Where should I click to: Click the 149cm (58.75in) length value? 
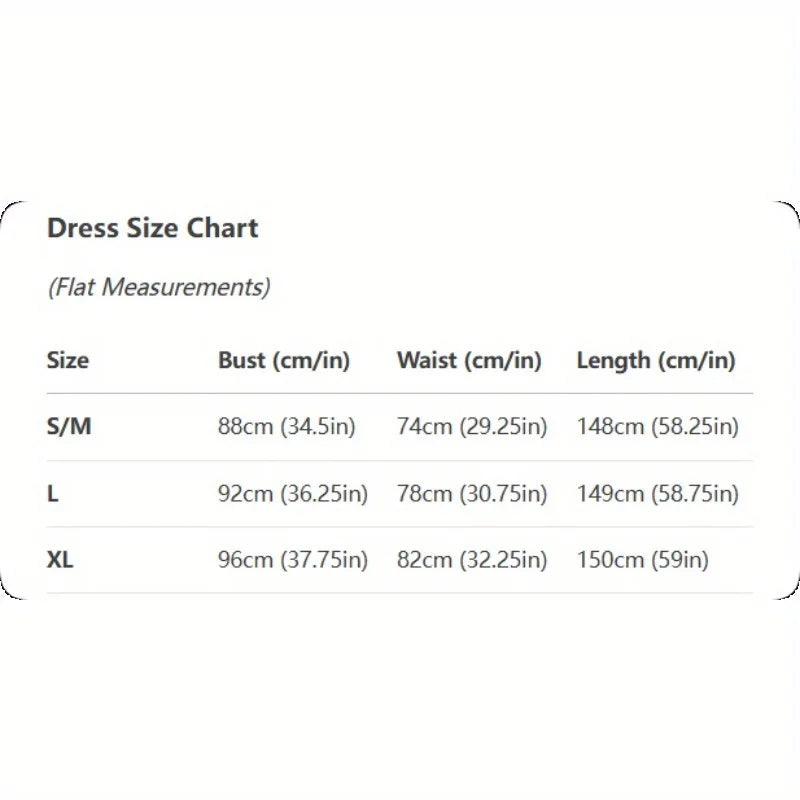[658, 494]
